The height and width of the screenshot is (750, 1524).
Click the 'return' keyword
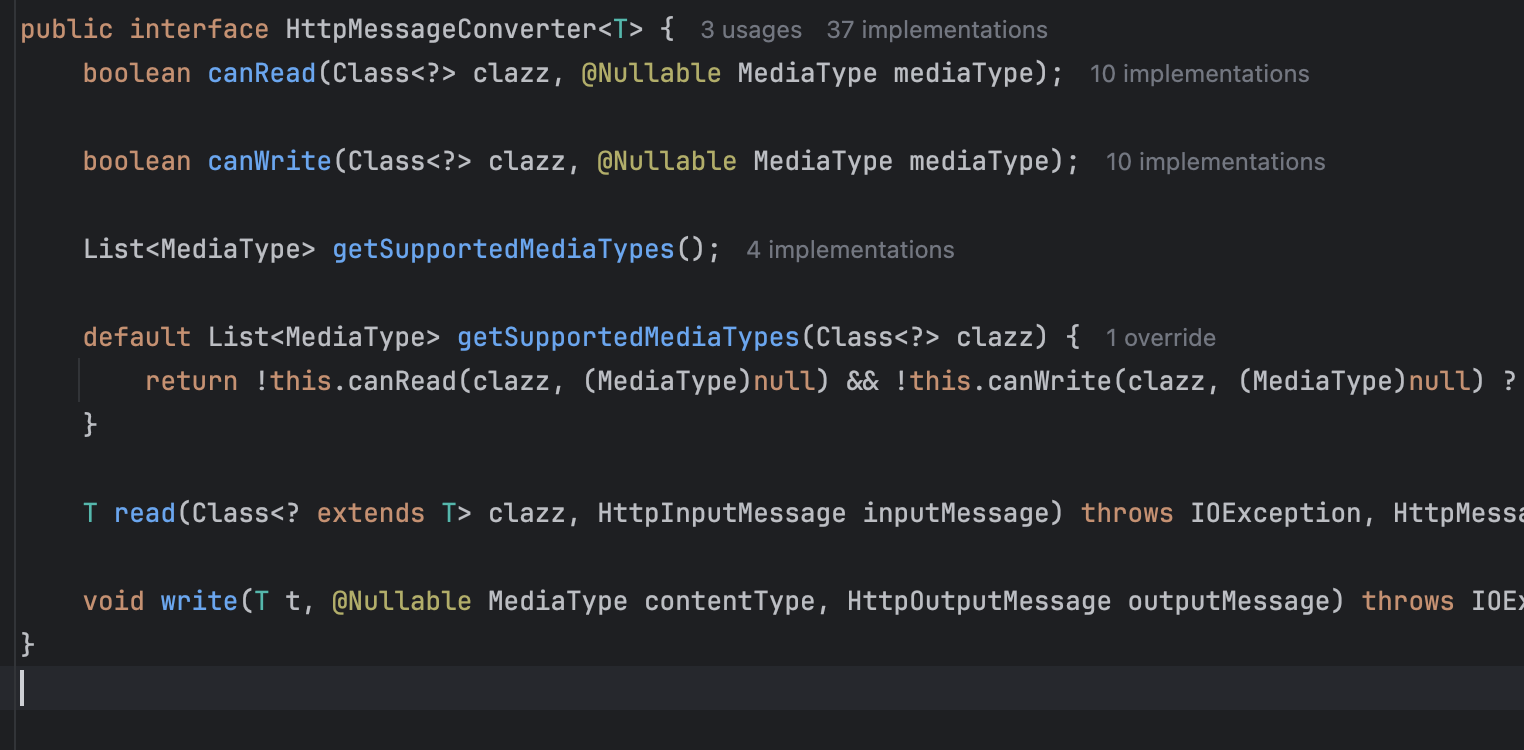[192, 381]
